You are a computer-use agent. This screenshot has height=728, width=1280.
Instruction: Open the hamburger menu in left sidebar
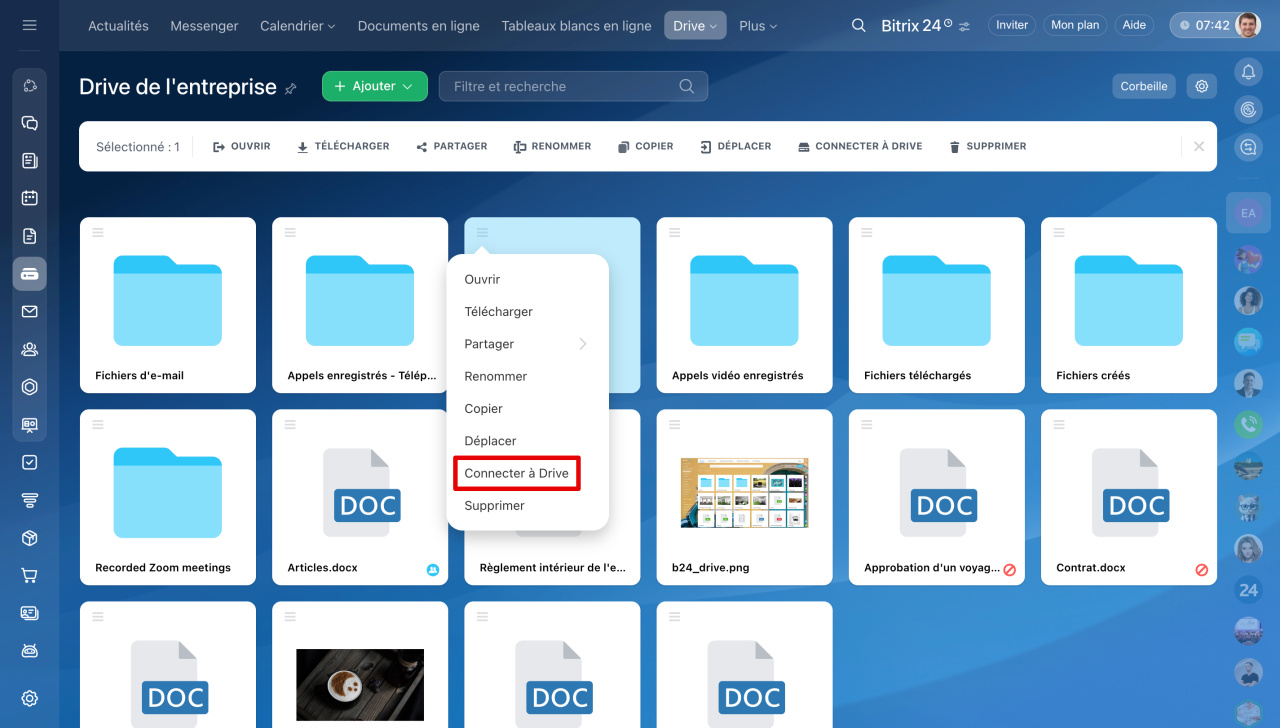tap(29, 25)
